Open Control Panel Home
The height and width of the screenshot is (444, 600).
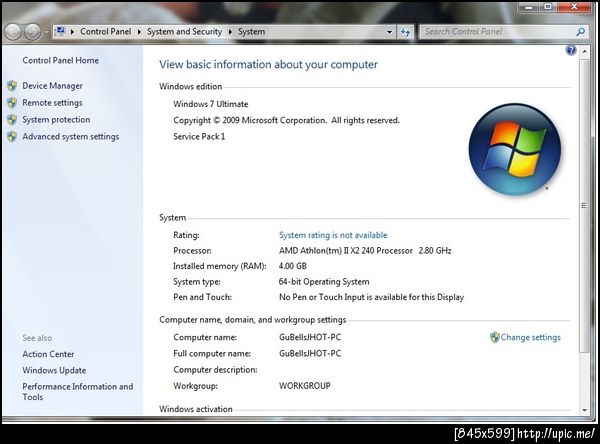tap(60, 60)
